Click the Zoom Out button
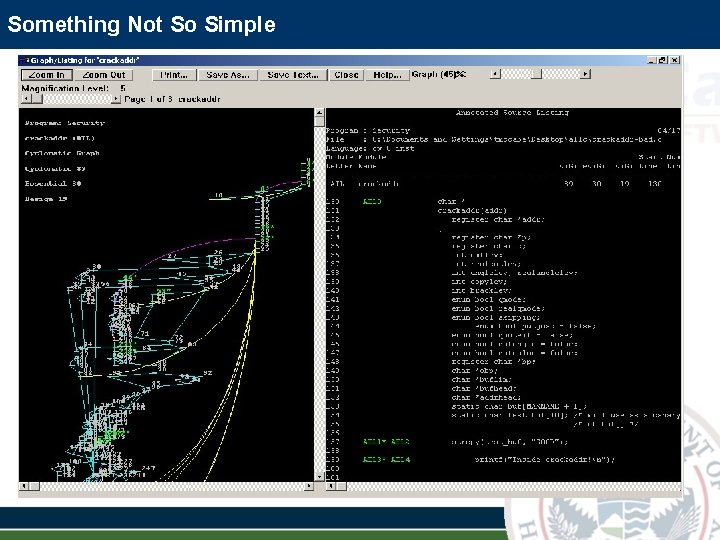The width and height of the screenshot is (720, 540). [104, 75]
